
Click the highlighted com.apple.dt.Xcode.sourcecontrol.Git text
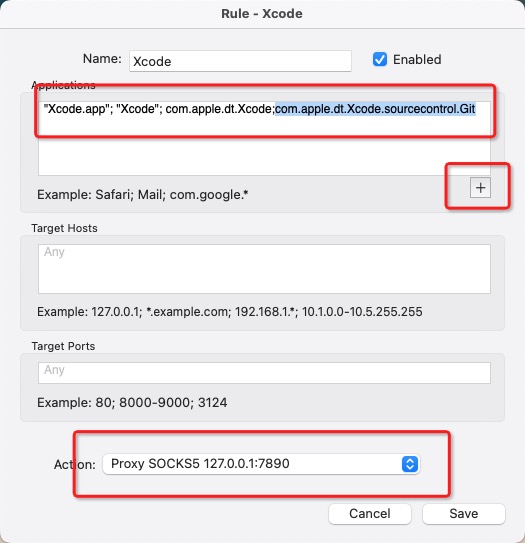pos(375,109)
